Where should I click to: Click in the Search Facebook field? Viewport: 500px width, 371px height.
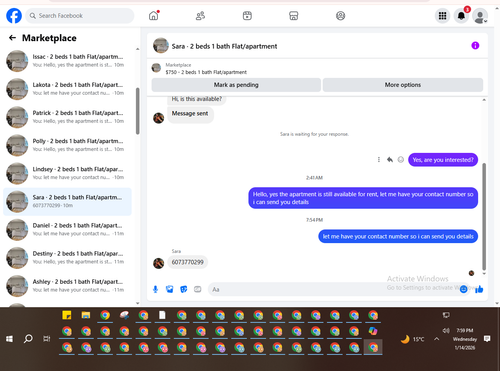tap(80, 16)
